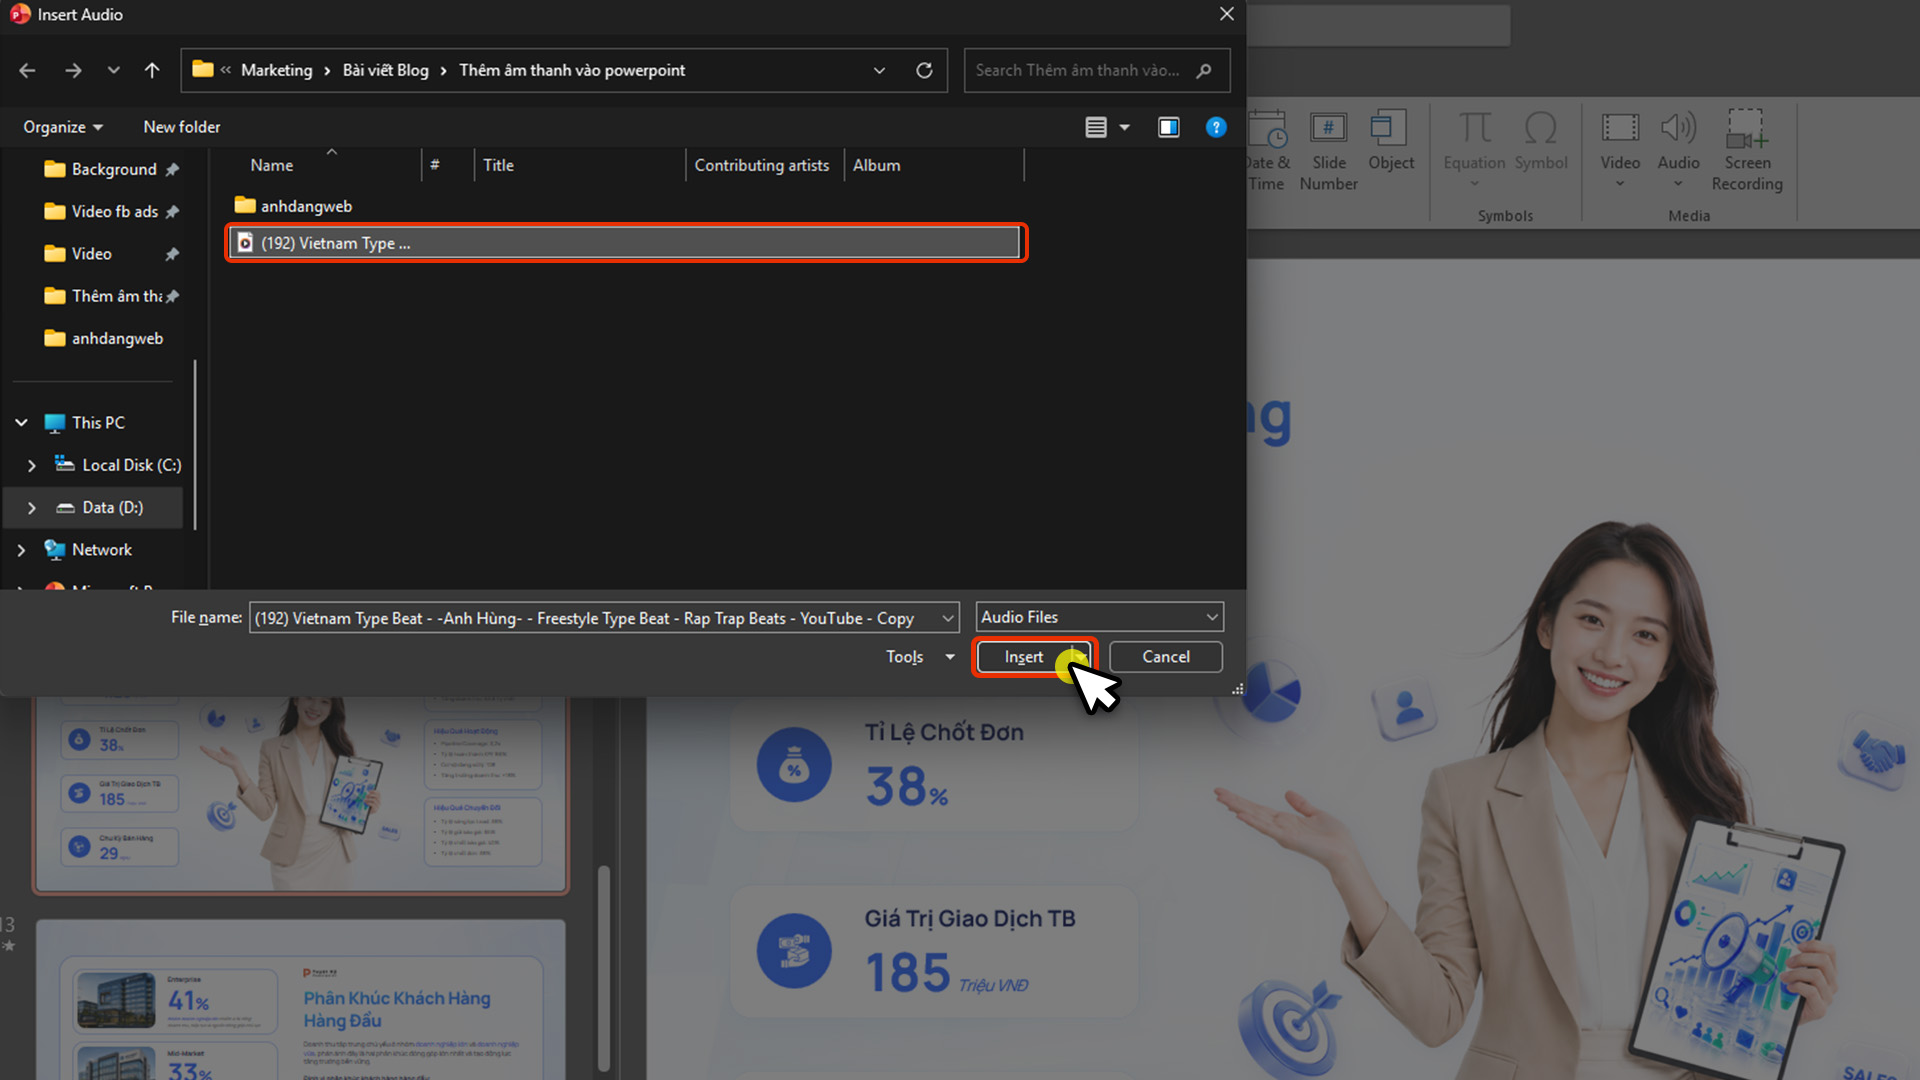Expand the File name history dropdown
The image size is (1920, 1080).
click(947, 618)
